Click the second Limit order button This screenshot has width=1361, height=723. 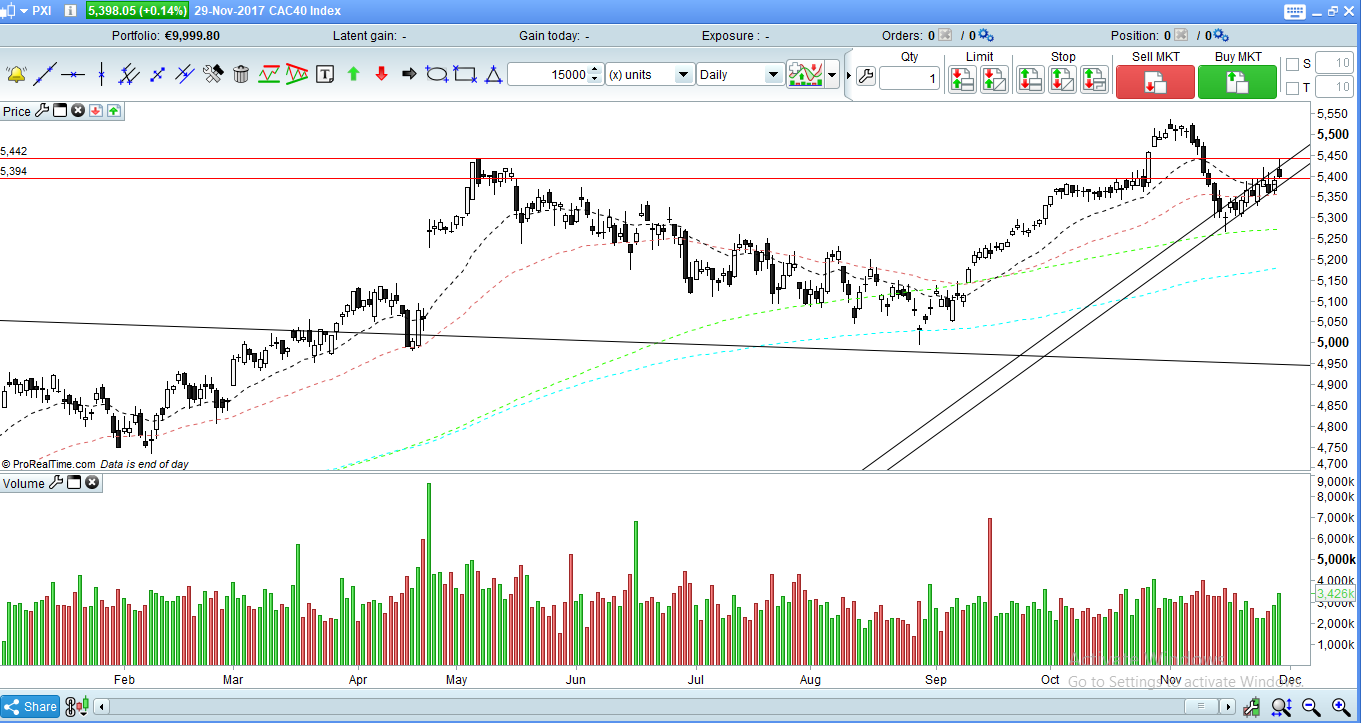(994, 80)
